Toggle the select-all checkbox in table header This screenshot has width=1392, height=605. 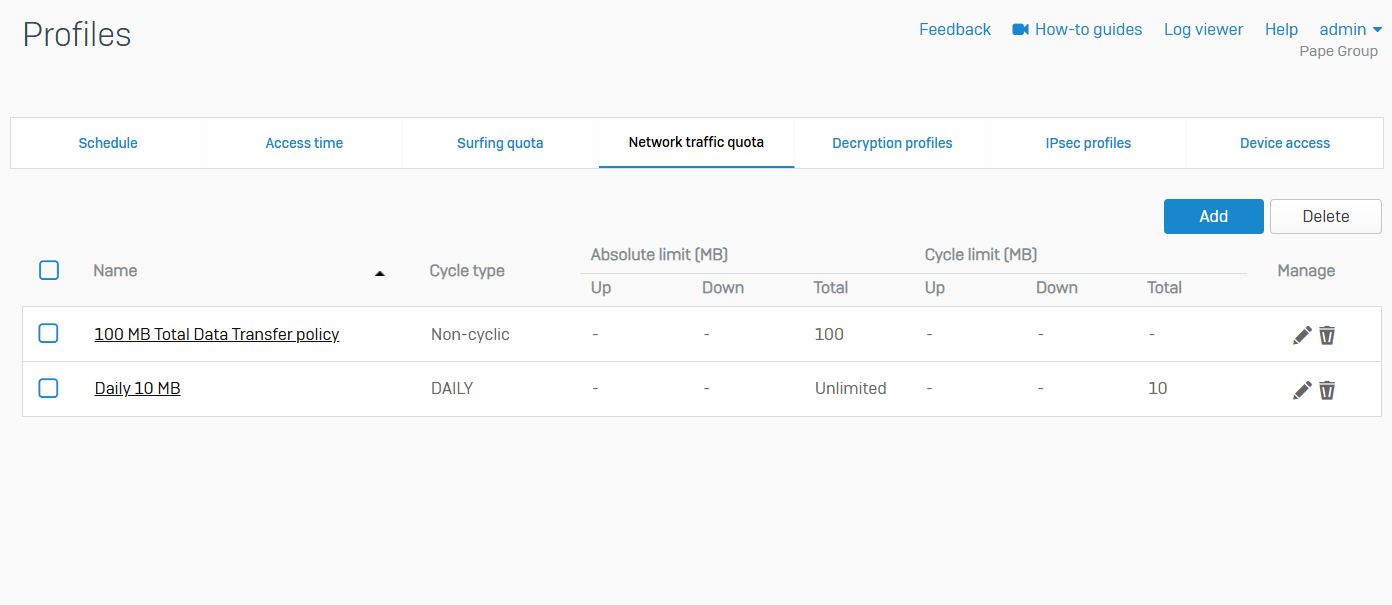tap(49, 270)
